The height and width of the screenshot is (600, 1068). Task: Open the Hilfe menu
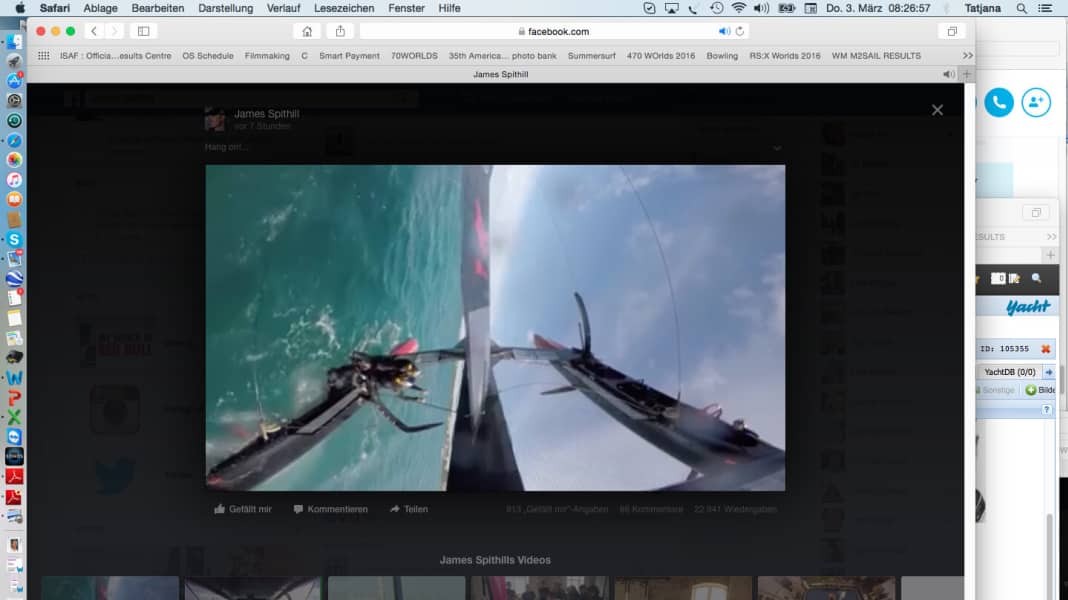pos(450,8)
